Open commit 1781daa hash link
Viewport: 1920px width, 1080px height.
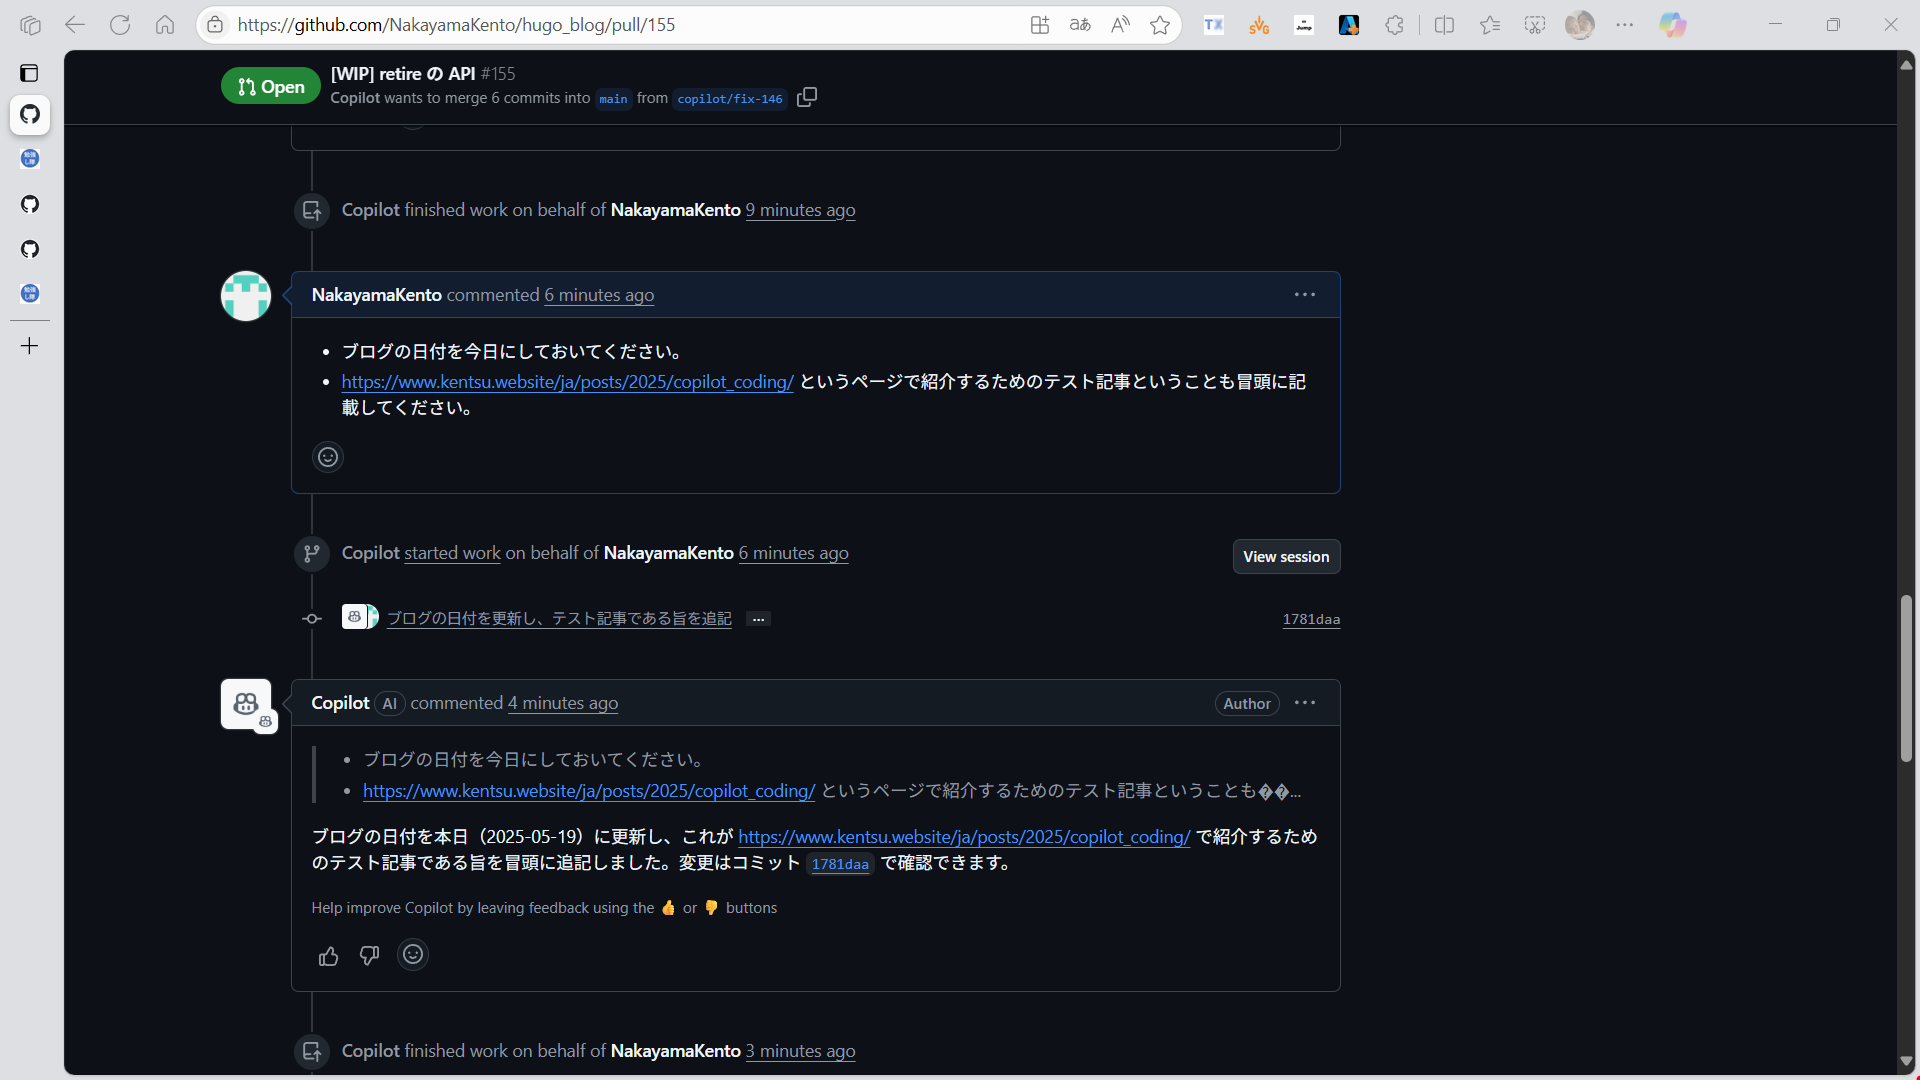pos(1310,619)
